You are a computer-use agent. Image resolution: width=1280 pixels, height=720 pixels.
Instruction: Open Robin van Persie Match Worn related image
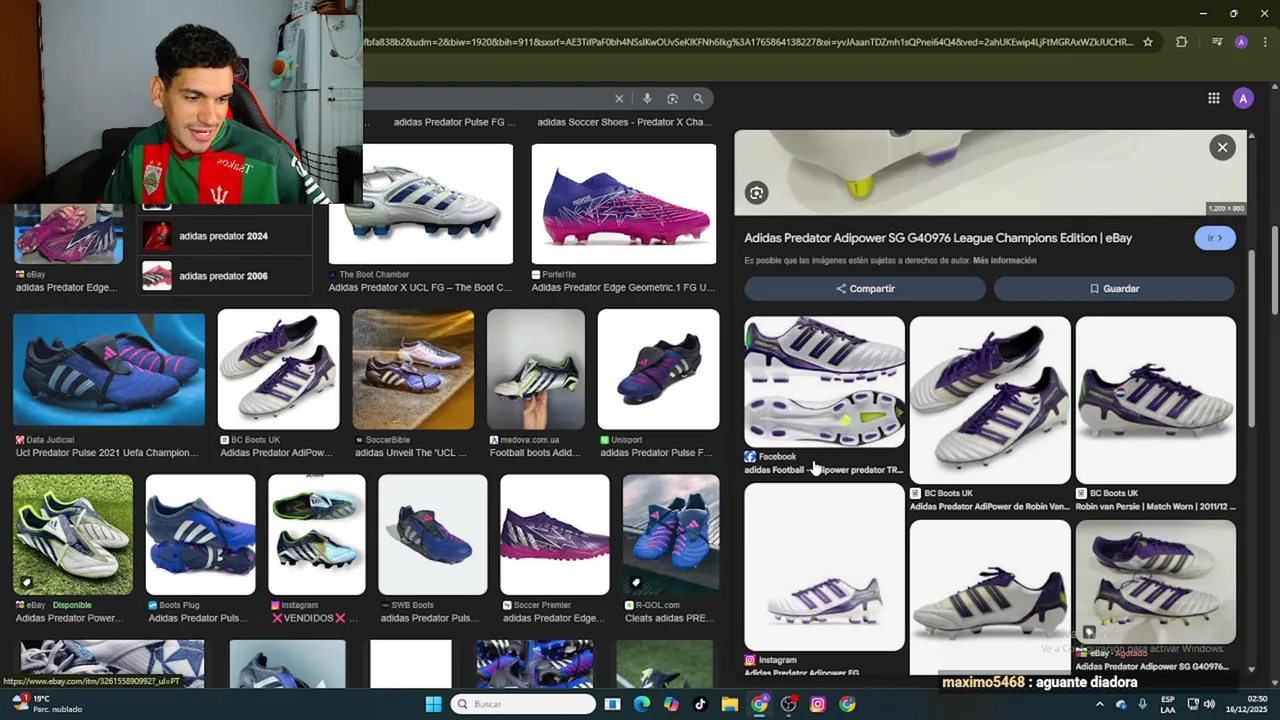coord(1156,400)
